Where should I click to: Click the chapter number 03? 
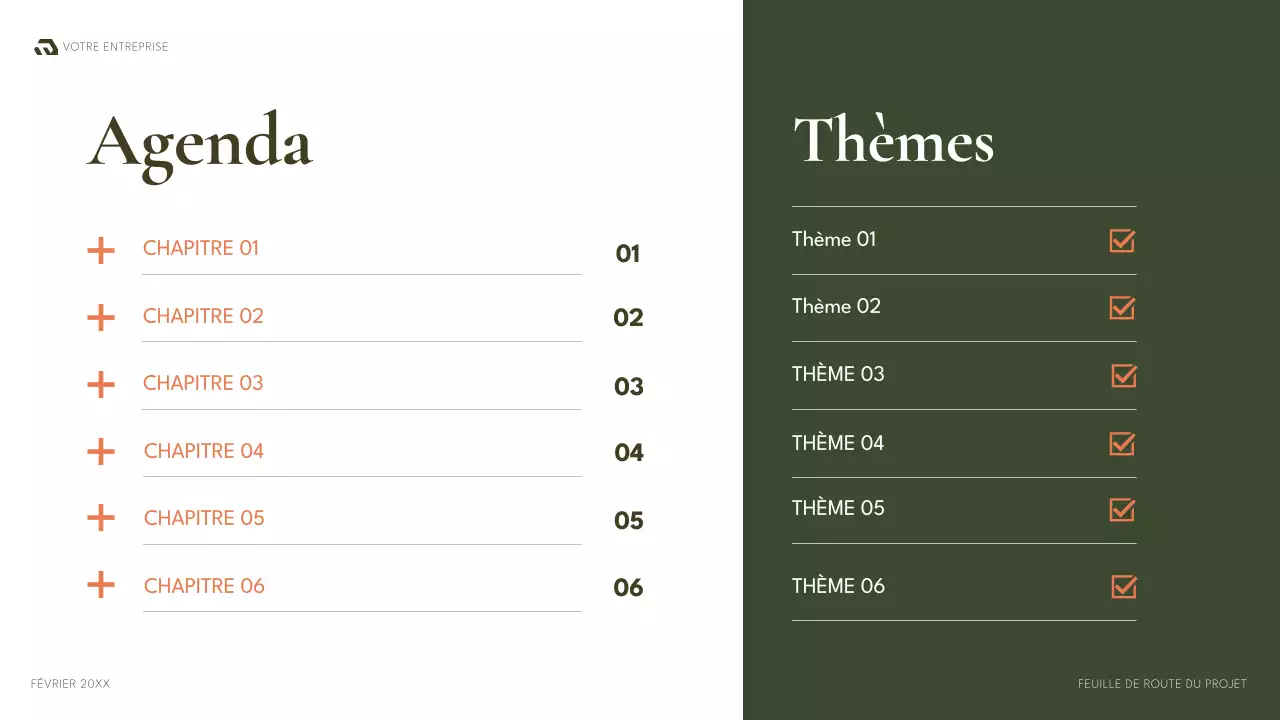[629, 387]
